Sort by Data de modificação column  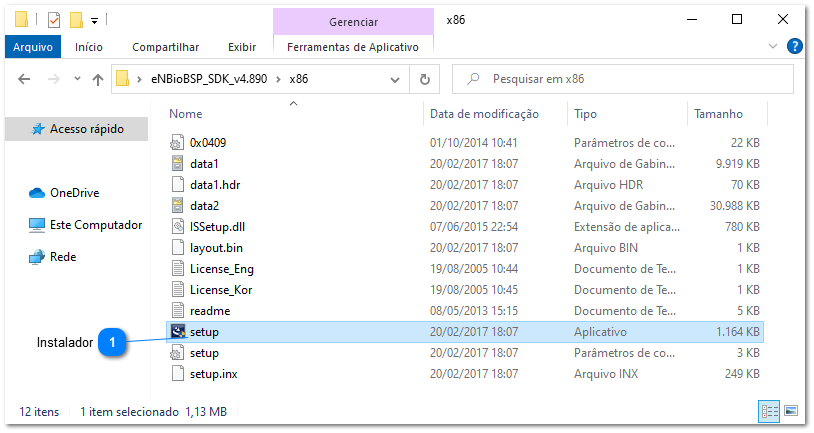point(484,114)
